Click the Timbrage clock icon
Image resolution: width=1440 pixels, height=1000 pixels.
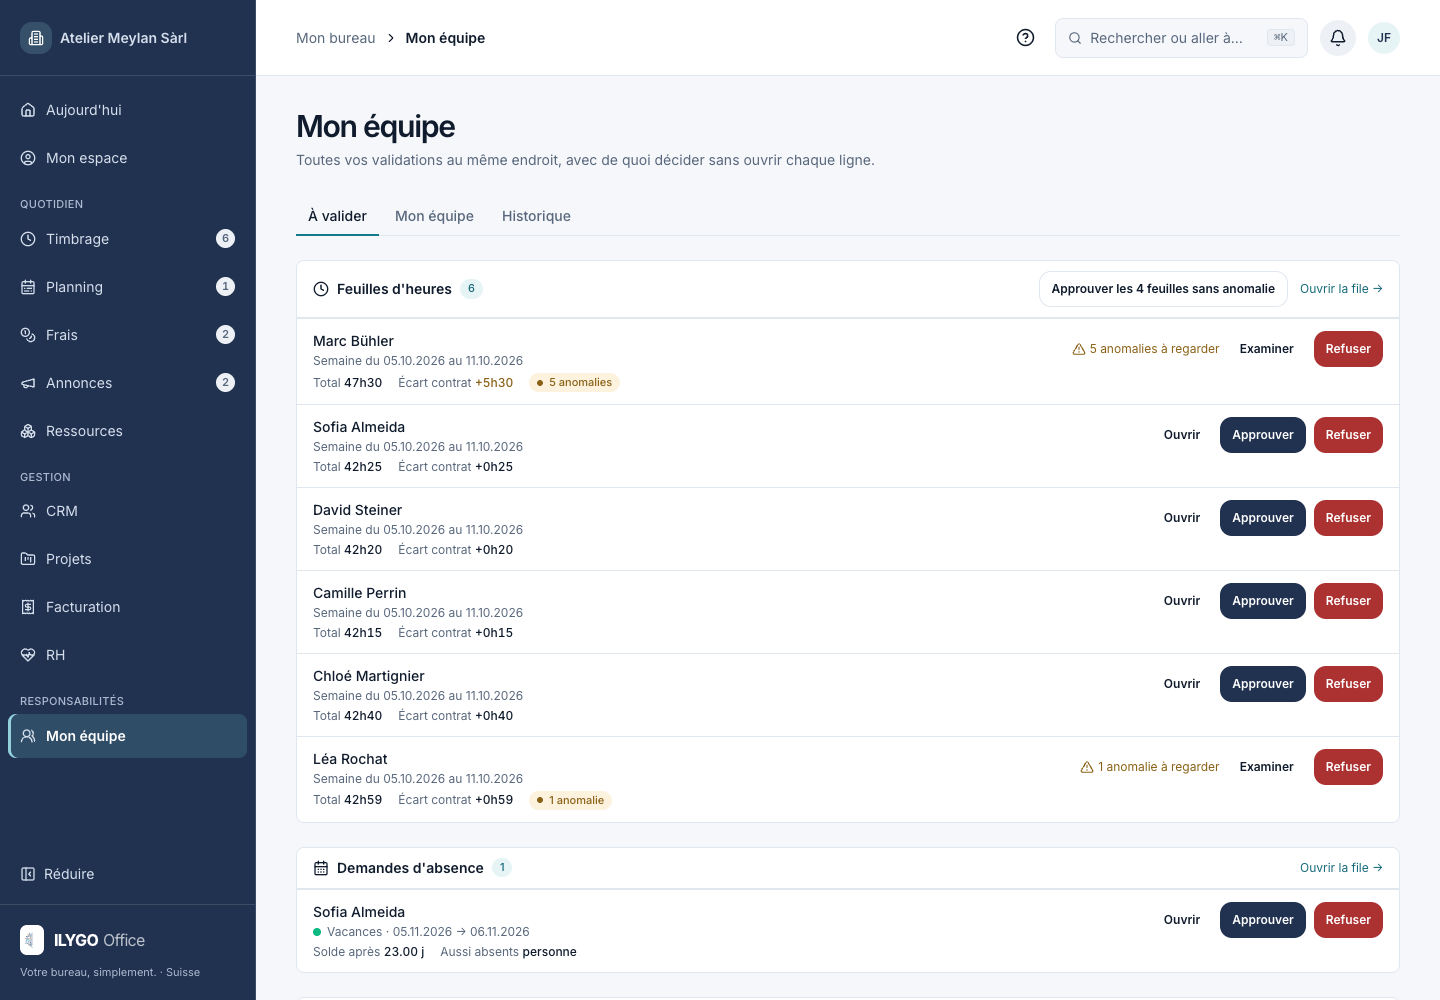click(28, 239)
